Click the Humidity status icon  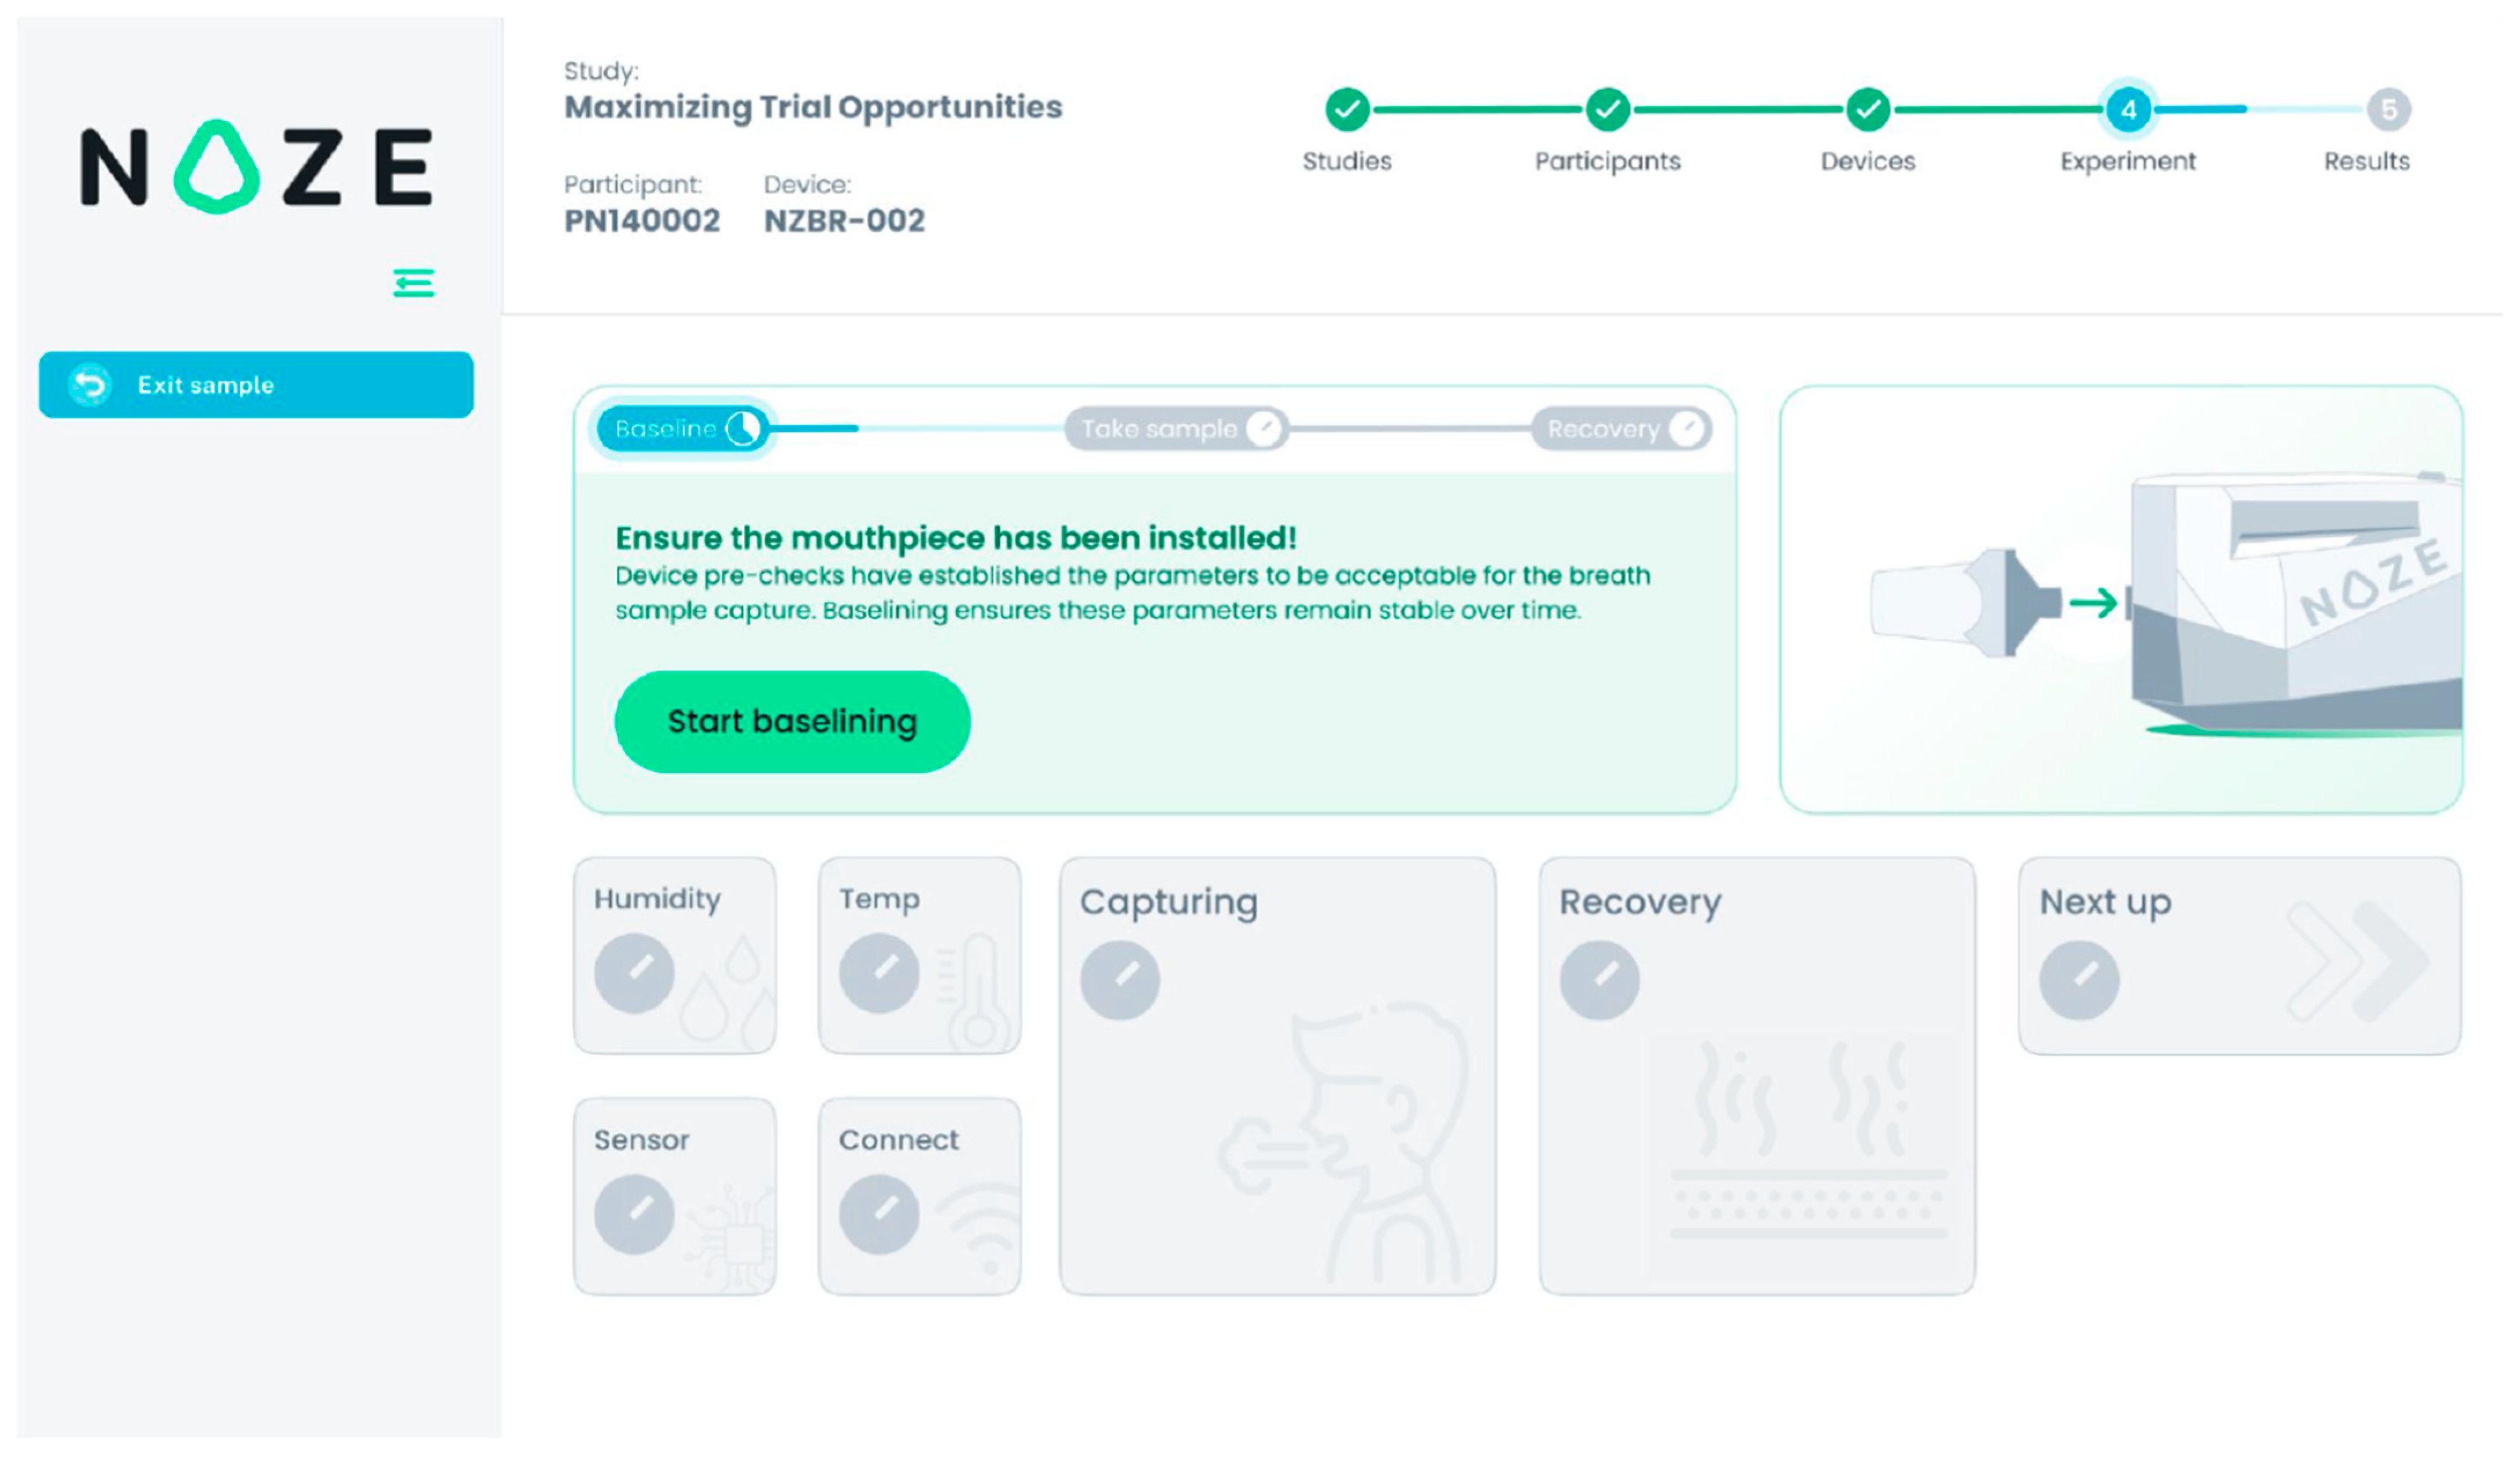tap(634, 972)
